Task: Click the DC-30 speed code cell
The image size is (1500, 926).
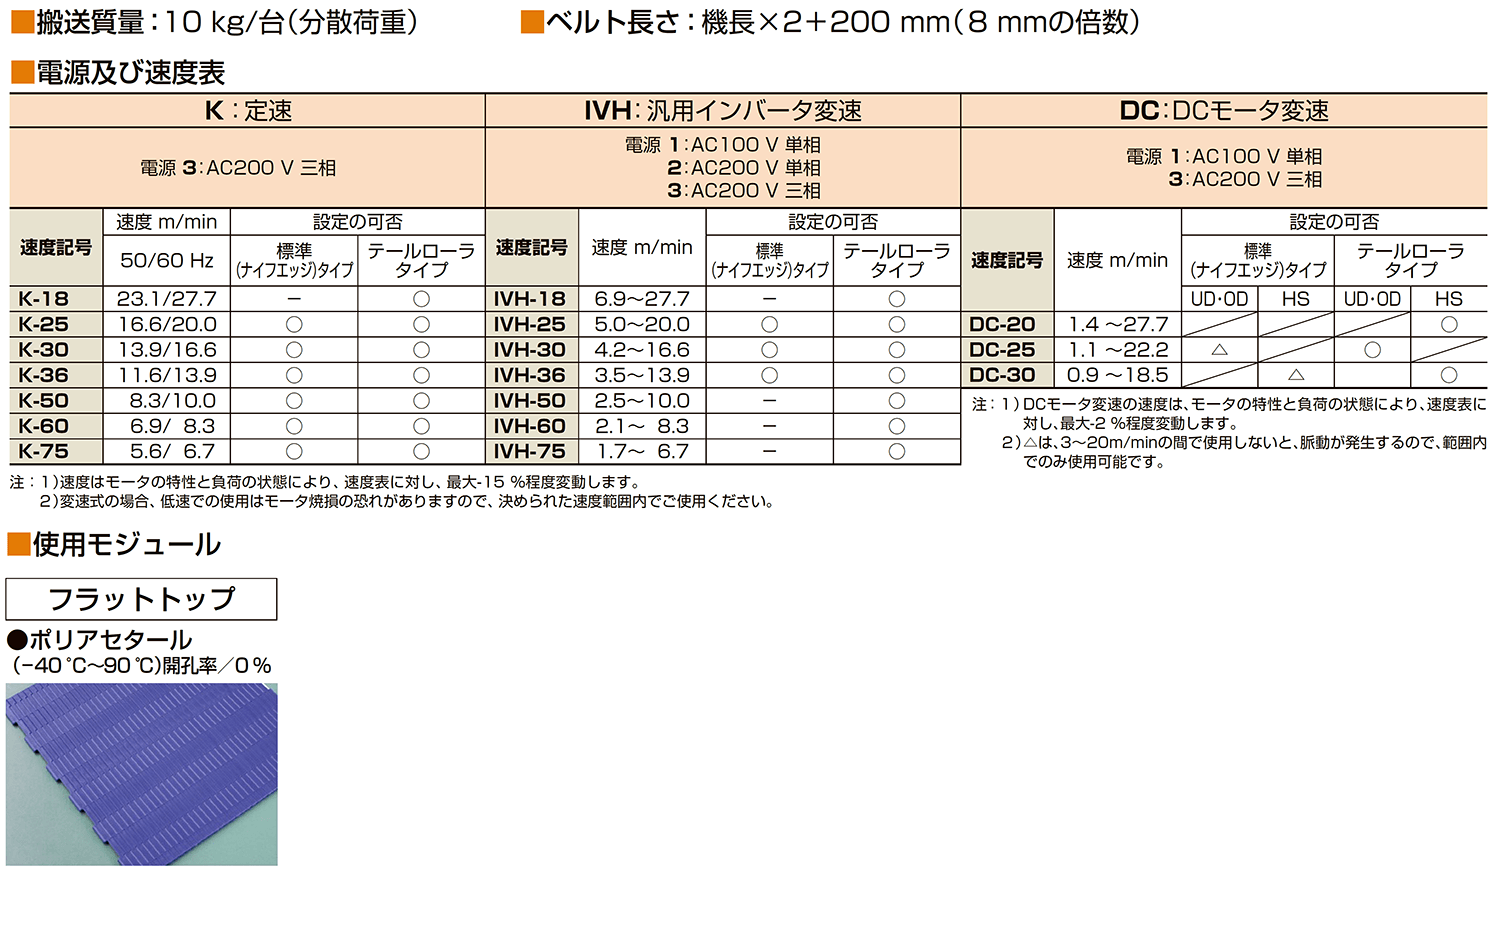Action: (1007, 375)
